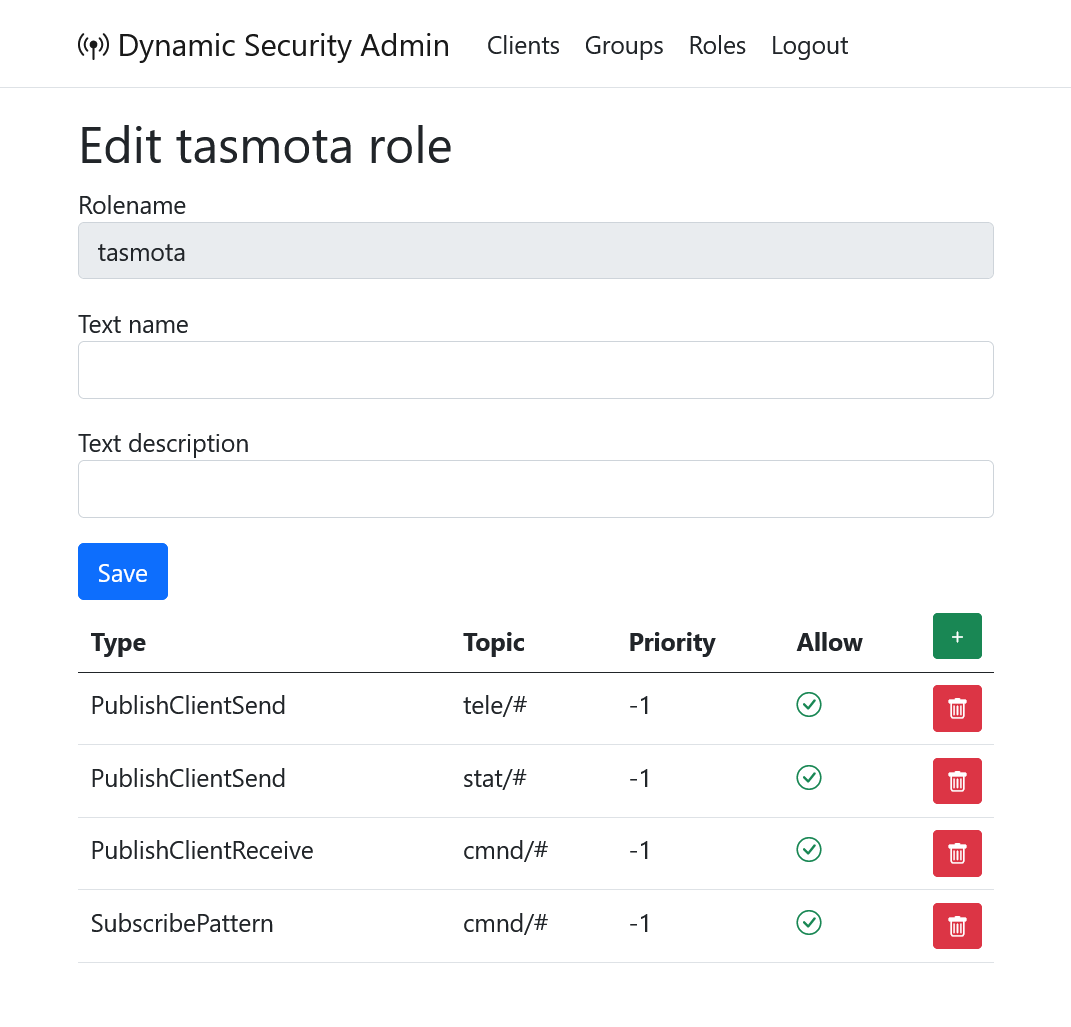Go to the Roles page
Screen dimensions: 1071x1027
(x=717, y=46)
